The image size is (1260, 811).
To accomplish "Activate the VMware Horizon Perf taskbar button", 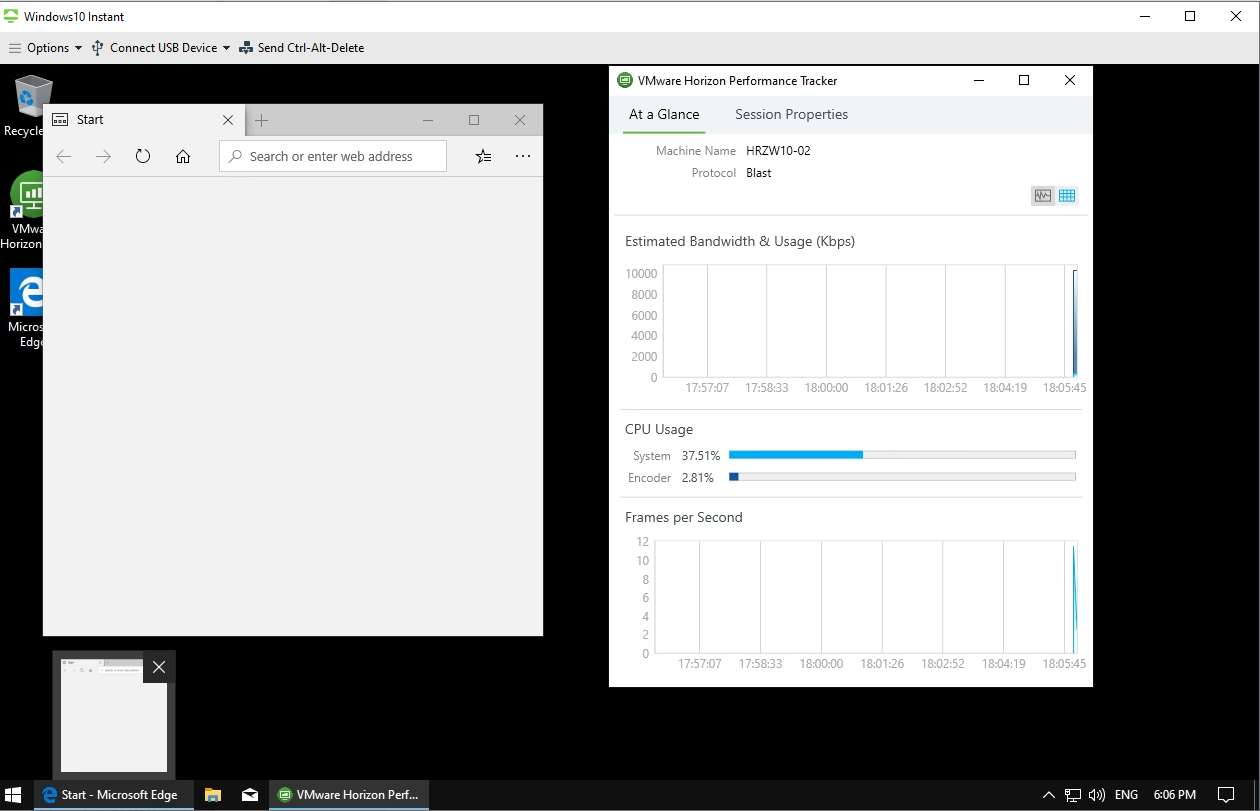I will click(x=348, y=795).
